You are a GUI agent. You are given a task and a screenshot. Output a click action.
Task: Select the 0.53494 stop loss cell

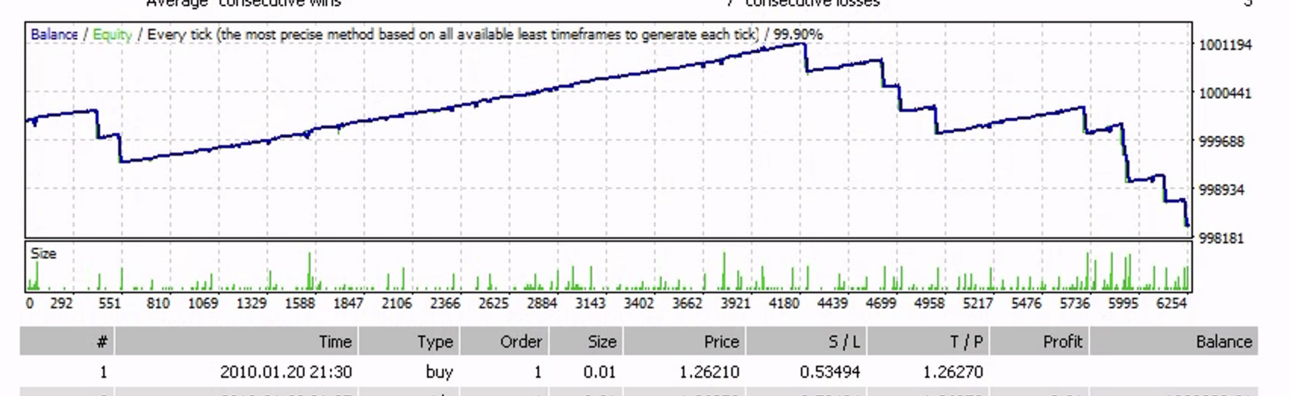pos(831,373)
